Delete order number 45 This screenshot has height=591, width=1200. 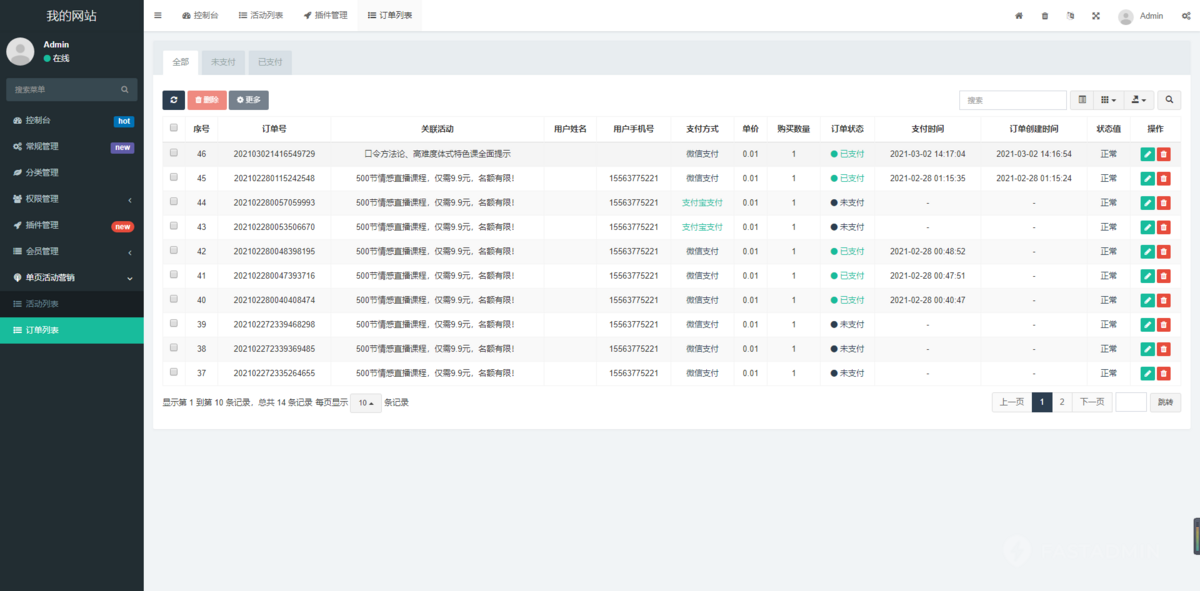click(x=1164, y=178)
